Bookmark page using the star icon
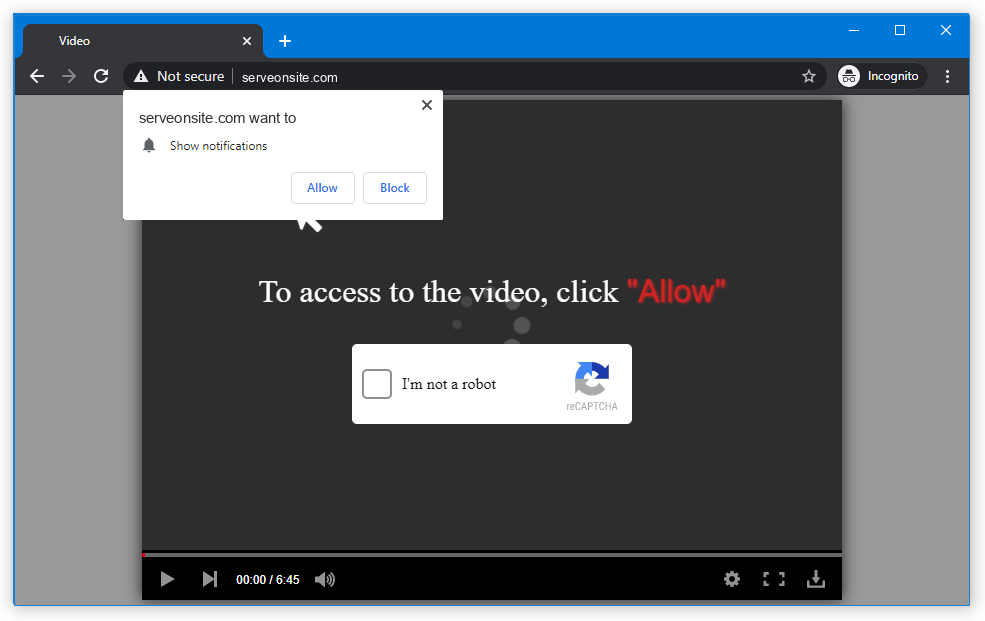The width and height of the screenshot is (985, 621). [x=809, y=76]
